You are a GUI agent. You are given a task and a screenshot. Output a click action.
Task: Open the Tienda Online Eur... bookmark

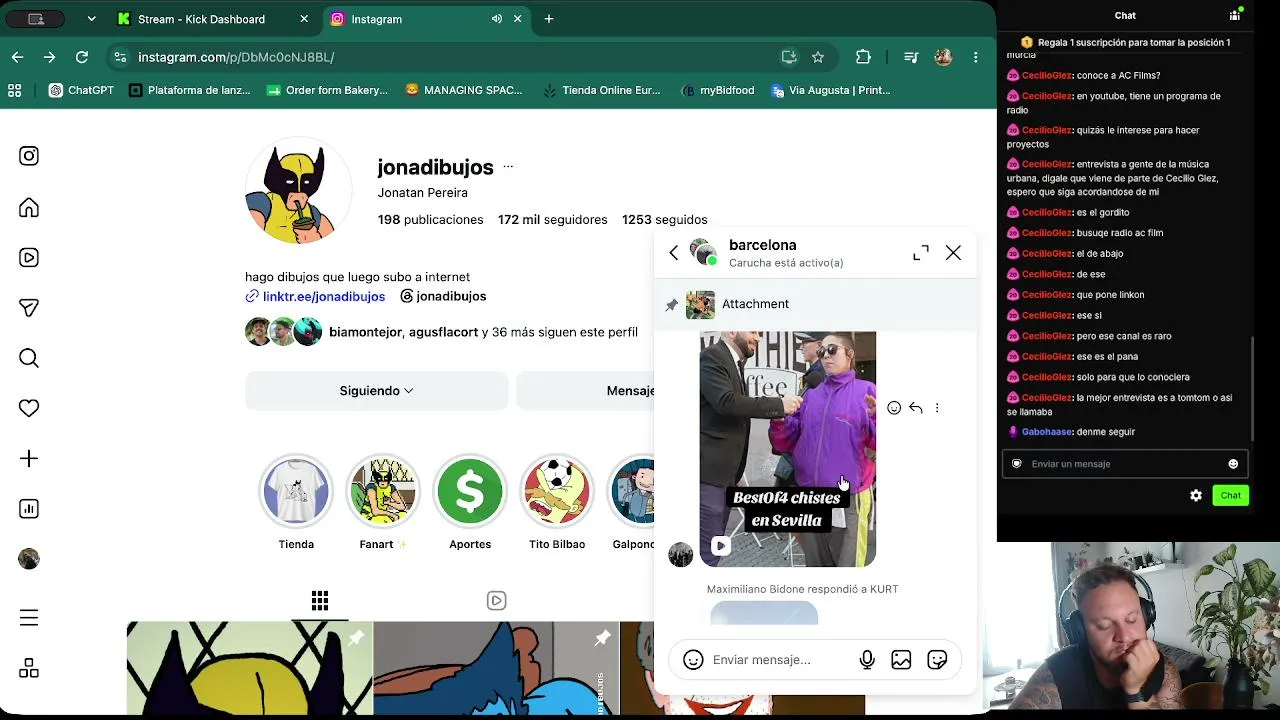click(x=601, y=90)
